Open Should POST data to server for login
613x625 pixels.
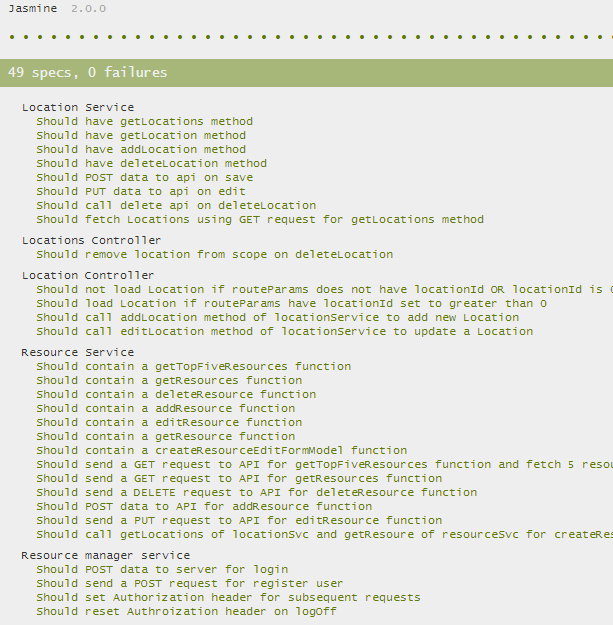[x=162, y=569]
